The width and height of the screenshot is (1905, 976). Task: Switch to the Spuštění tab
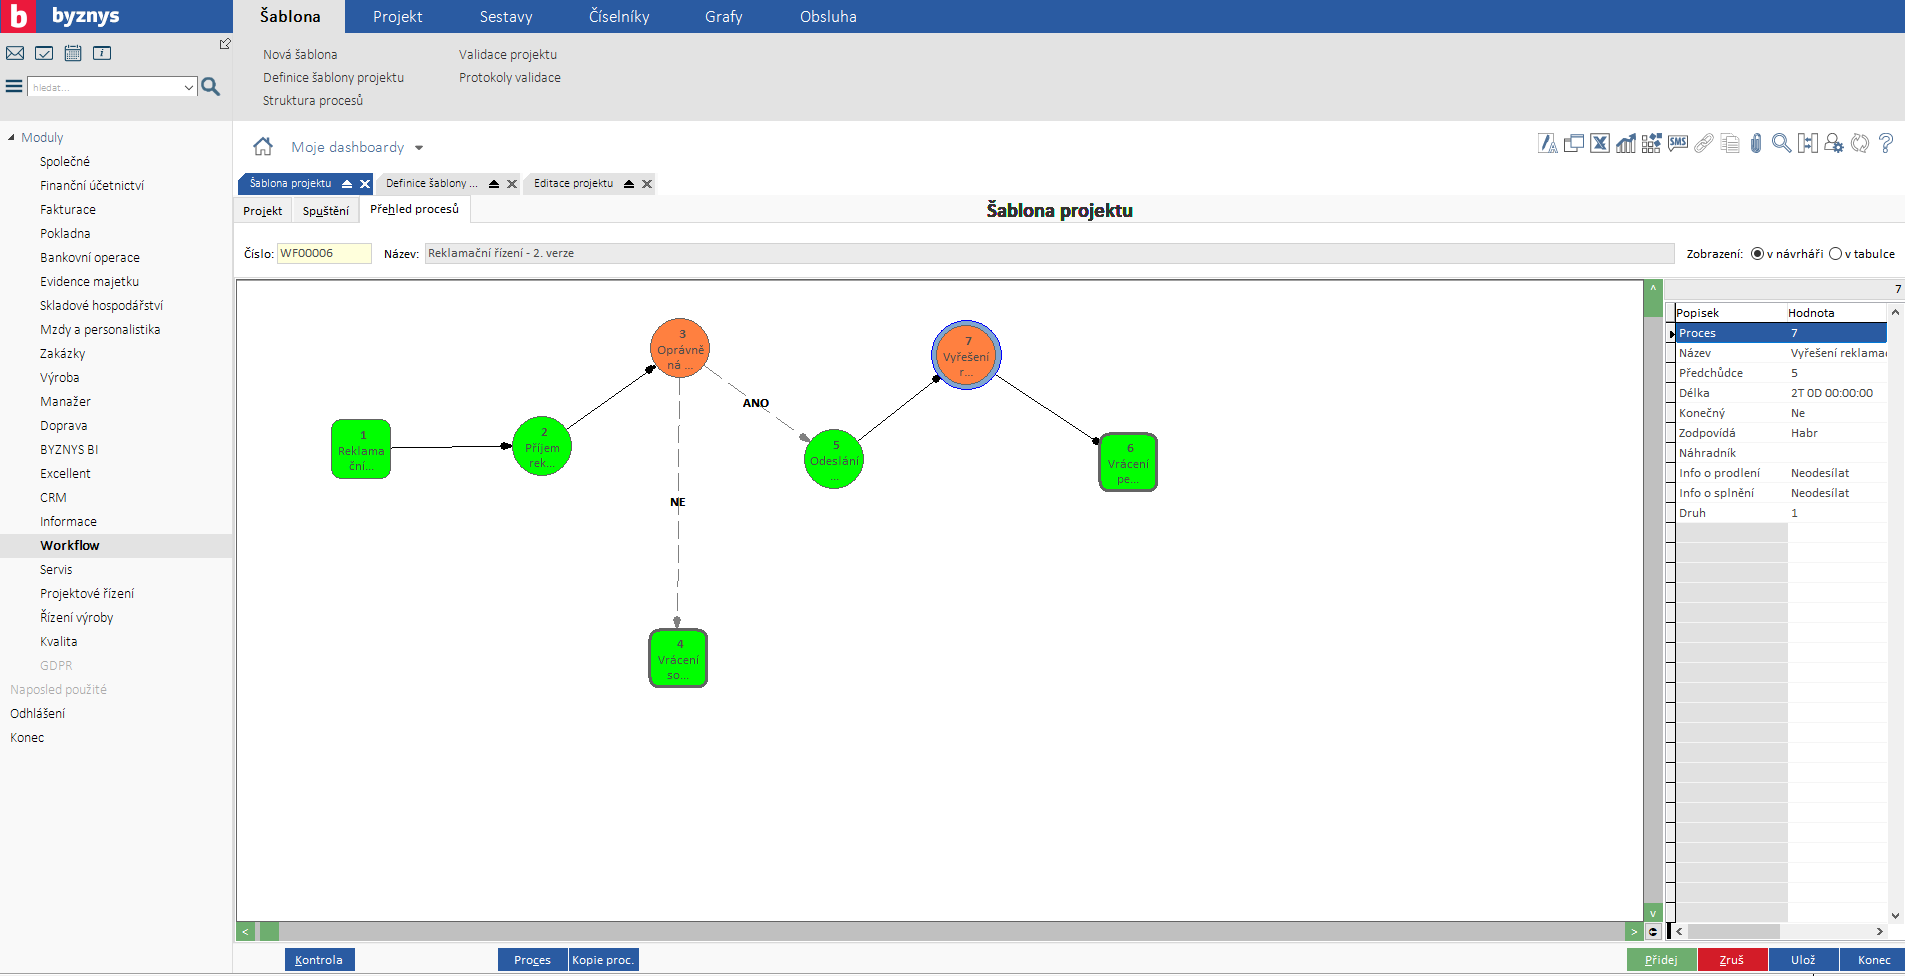pyautogui.click(x=325, y=211)
